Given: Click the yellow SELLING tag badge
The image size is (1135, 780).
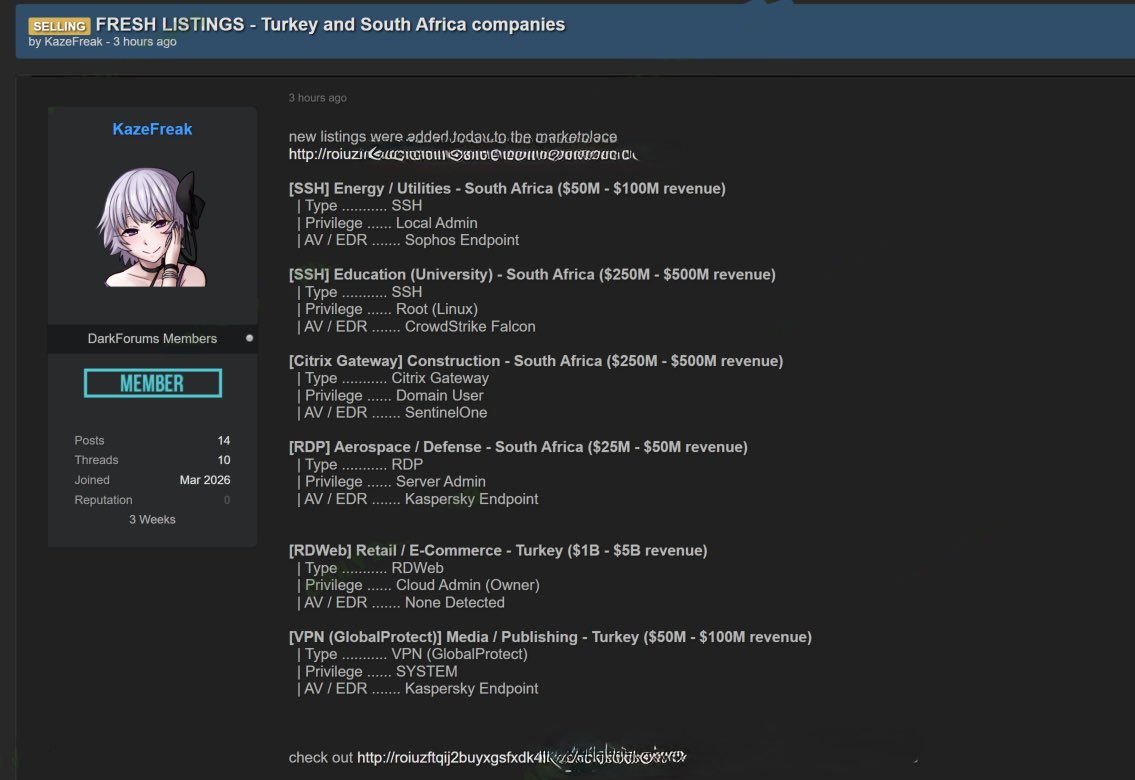Looking at the screenshot, I should tap(59, 26).
